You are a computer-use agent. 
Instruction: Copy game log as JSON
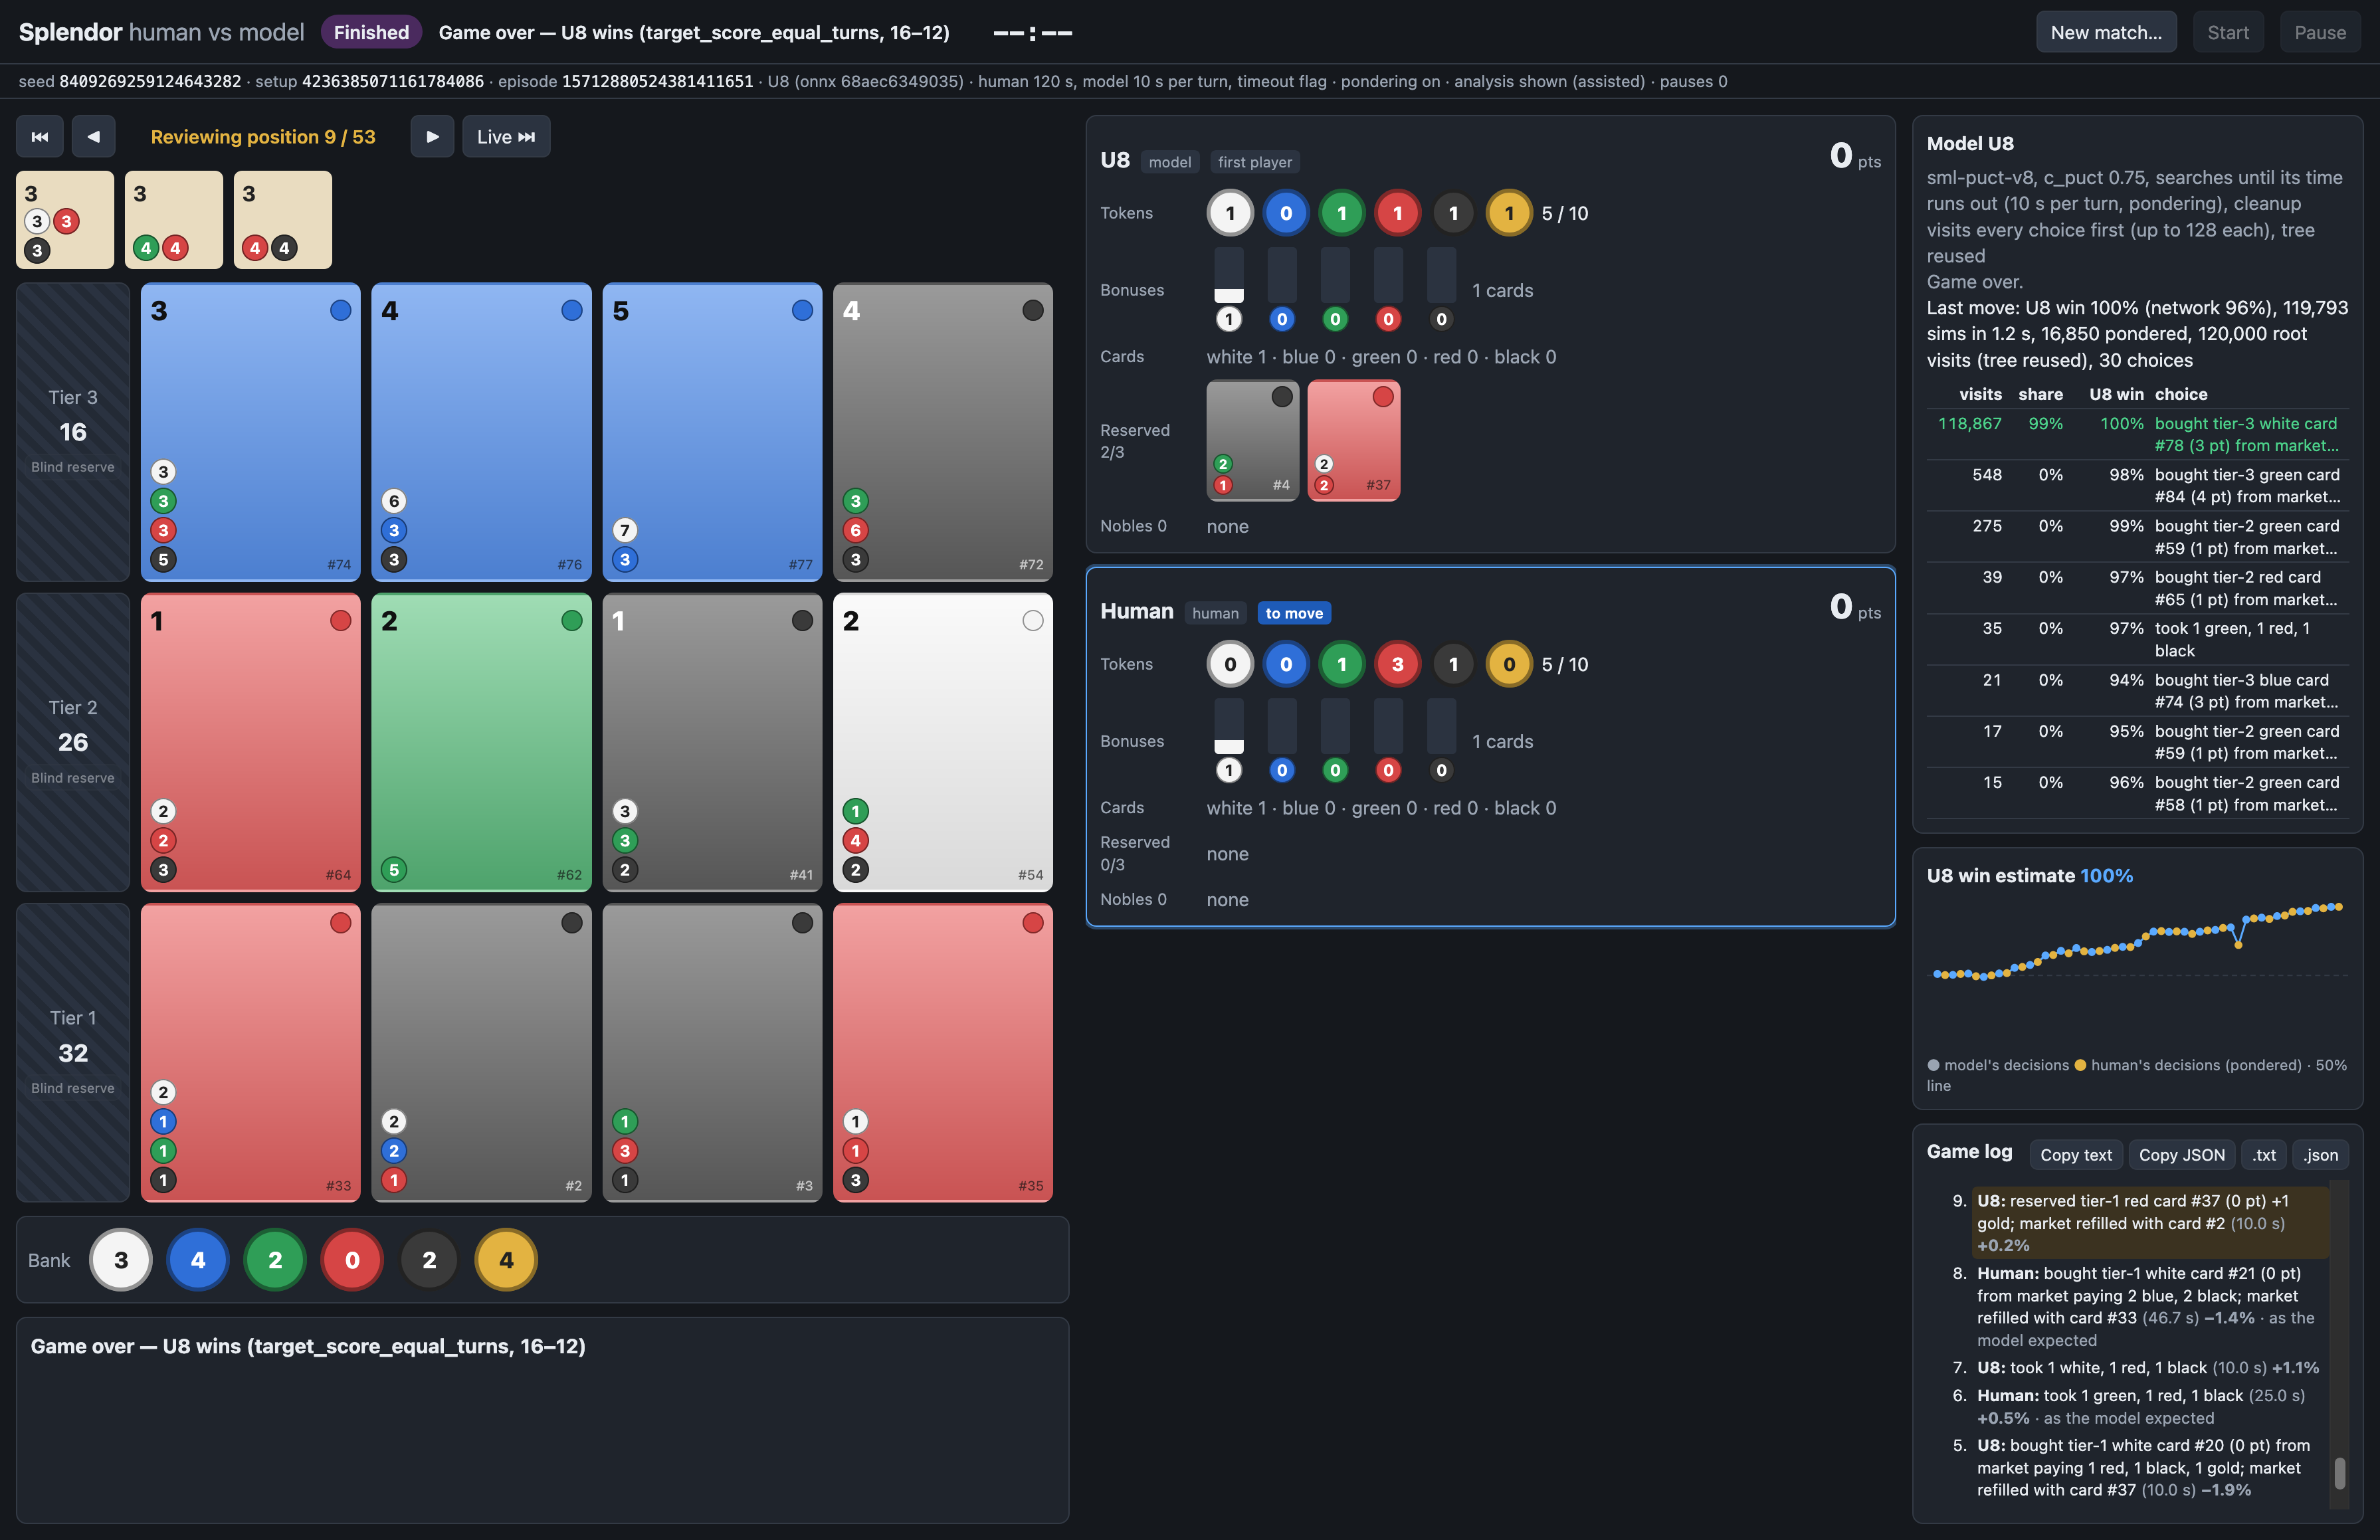pyautogui.click(x=2182, y=1155)
